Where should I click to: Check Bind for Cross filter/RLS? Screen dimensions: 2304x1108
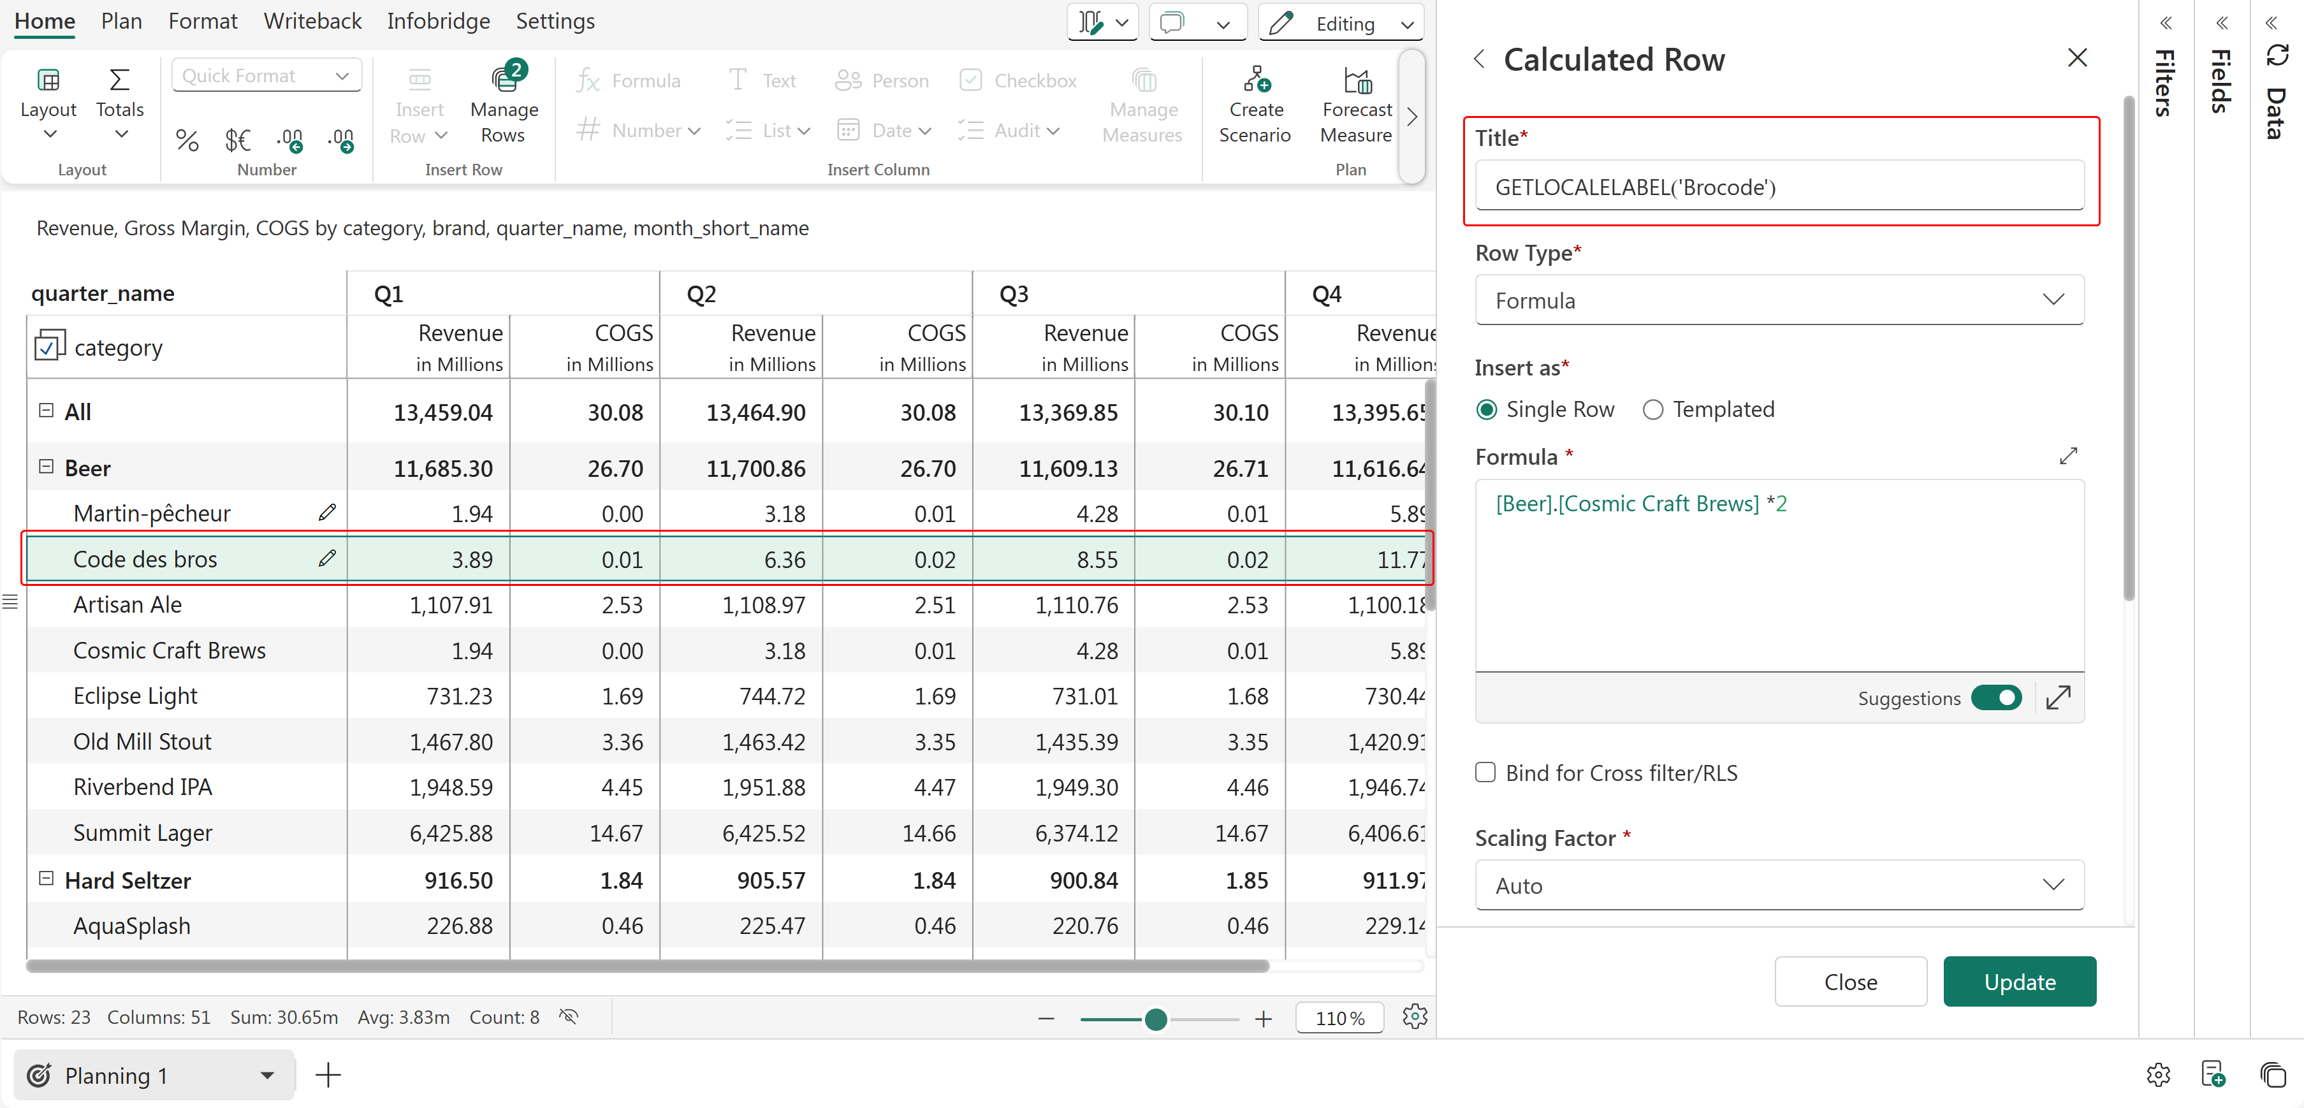[1486, 772]
